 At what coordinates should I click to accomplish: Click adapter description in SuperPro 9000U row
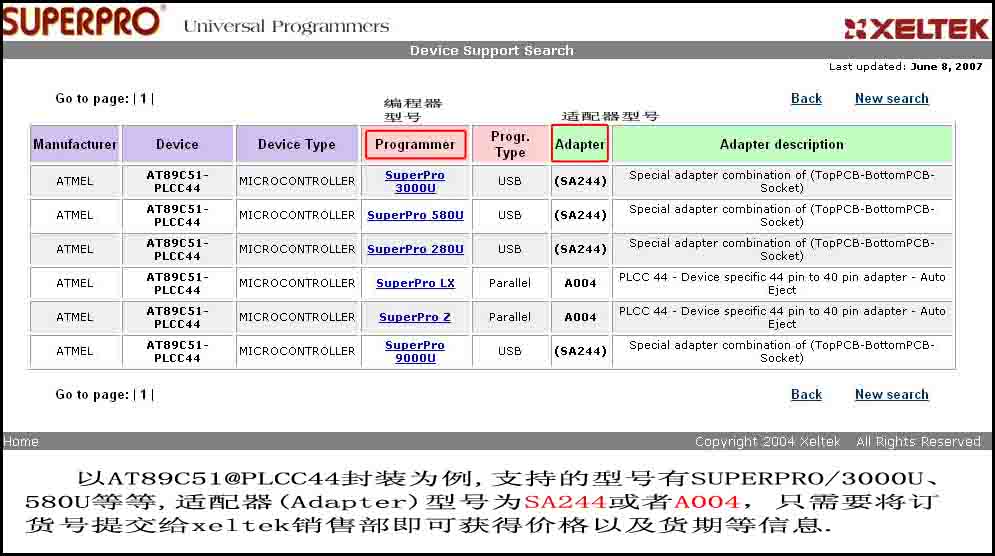click(x=782, y=352)
